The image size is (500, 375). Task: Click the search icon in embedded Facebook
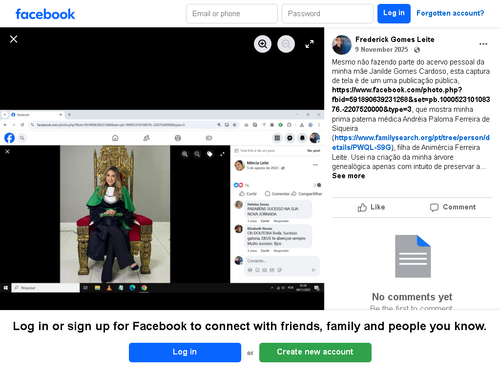[x=22, y=138]
